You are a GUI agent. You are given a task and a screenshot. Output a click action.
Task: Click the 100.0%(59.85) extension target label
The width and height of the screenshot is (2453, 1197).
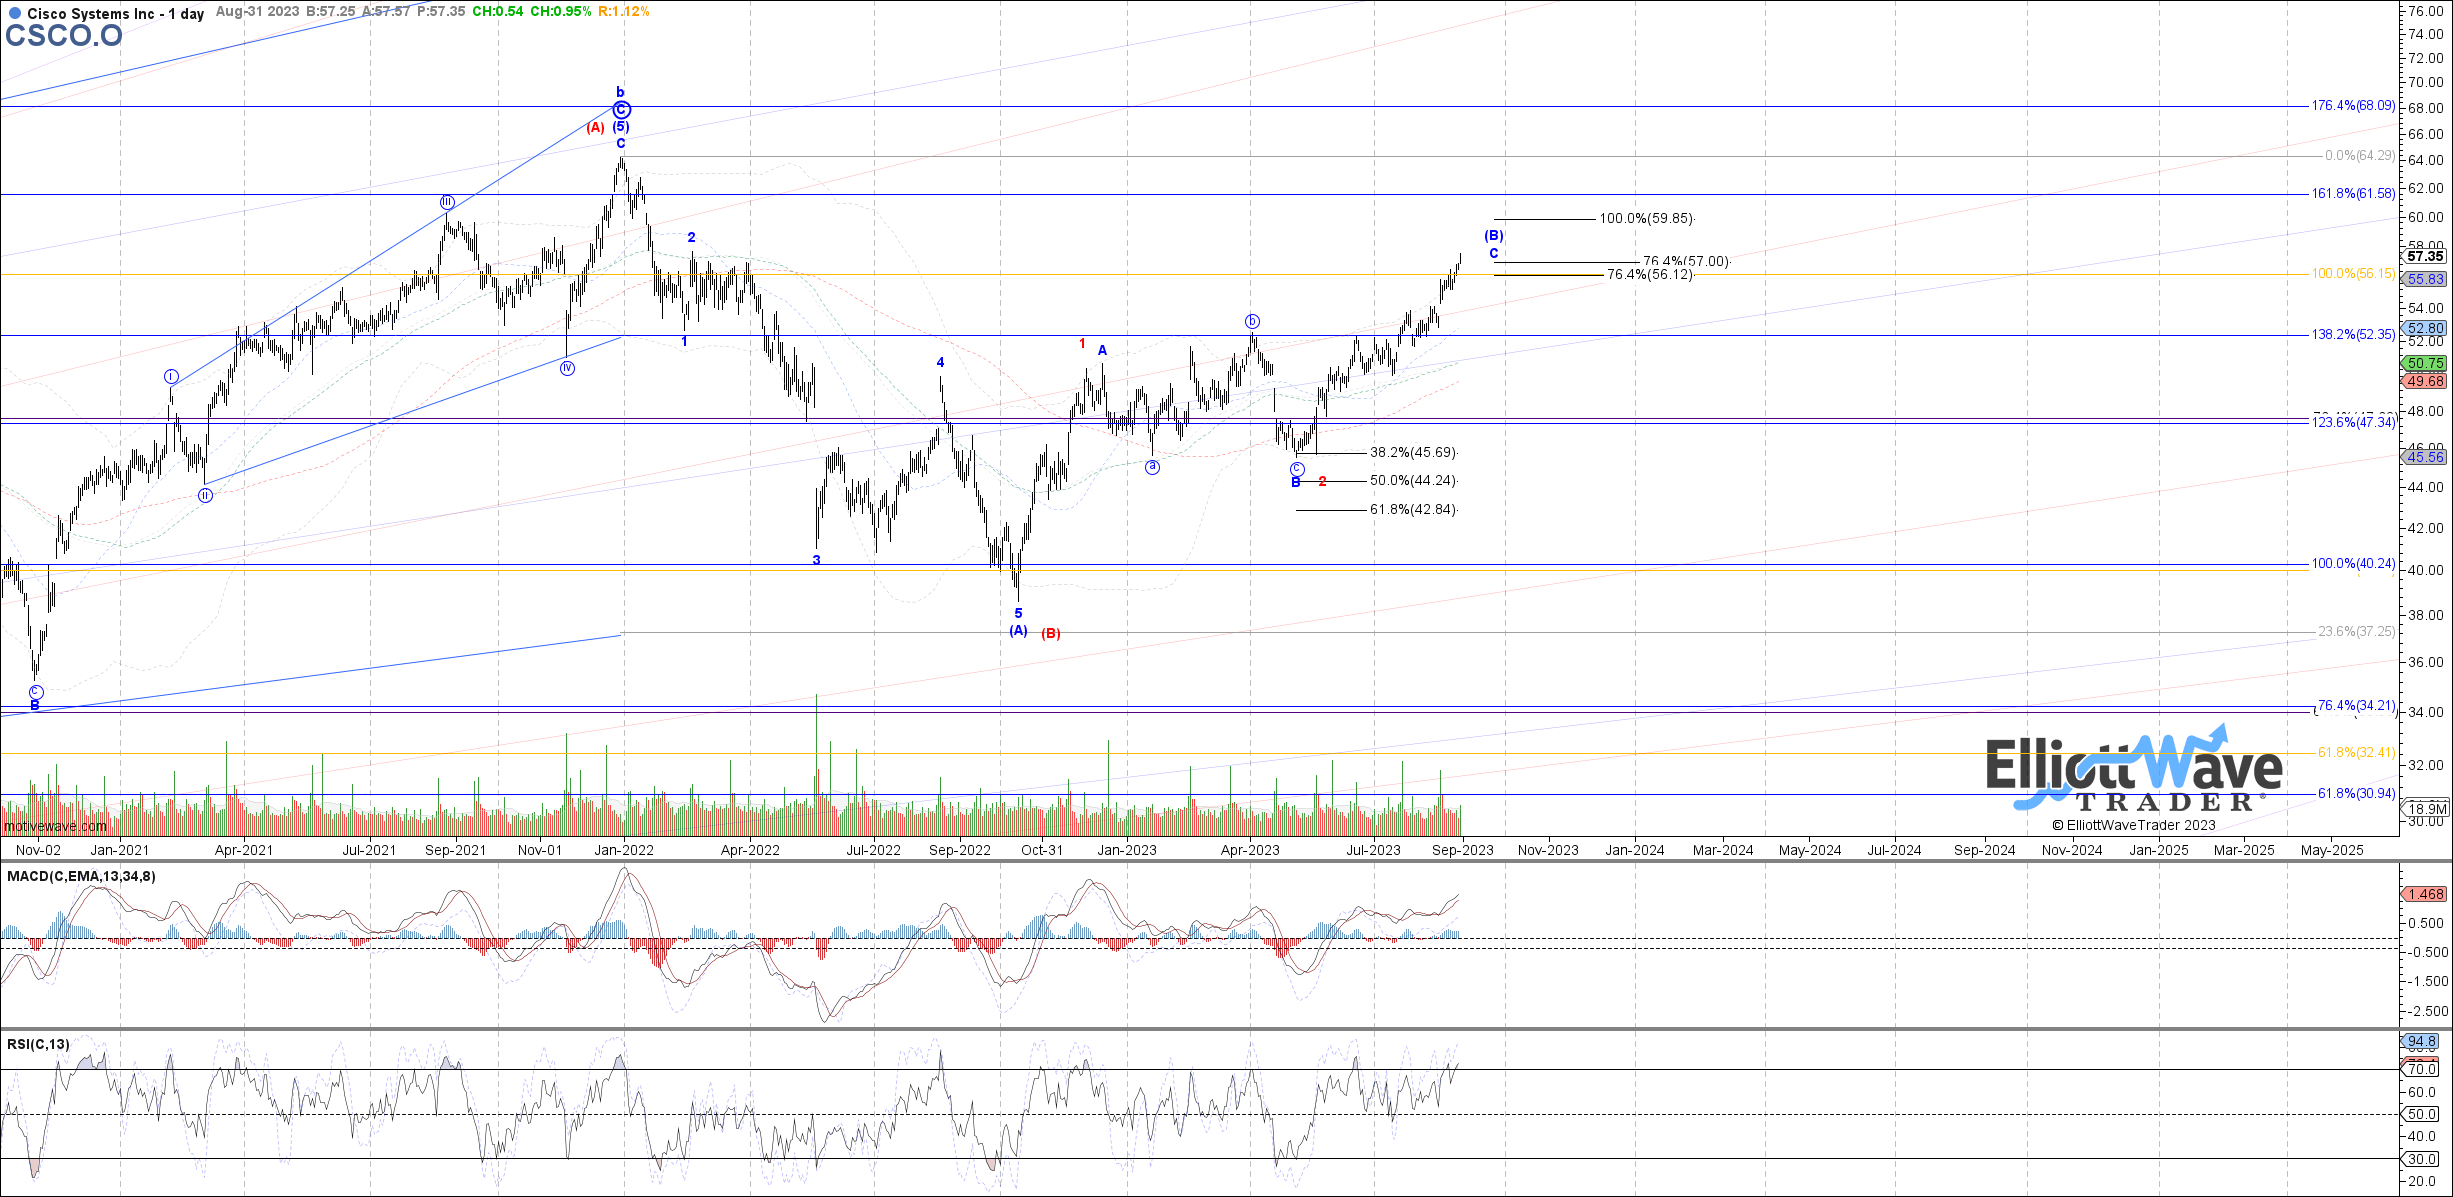1645,218
